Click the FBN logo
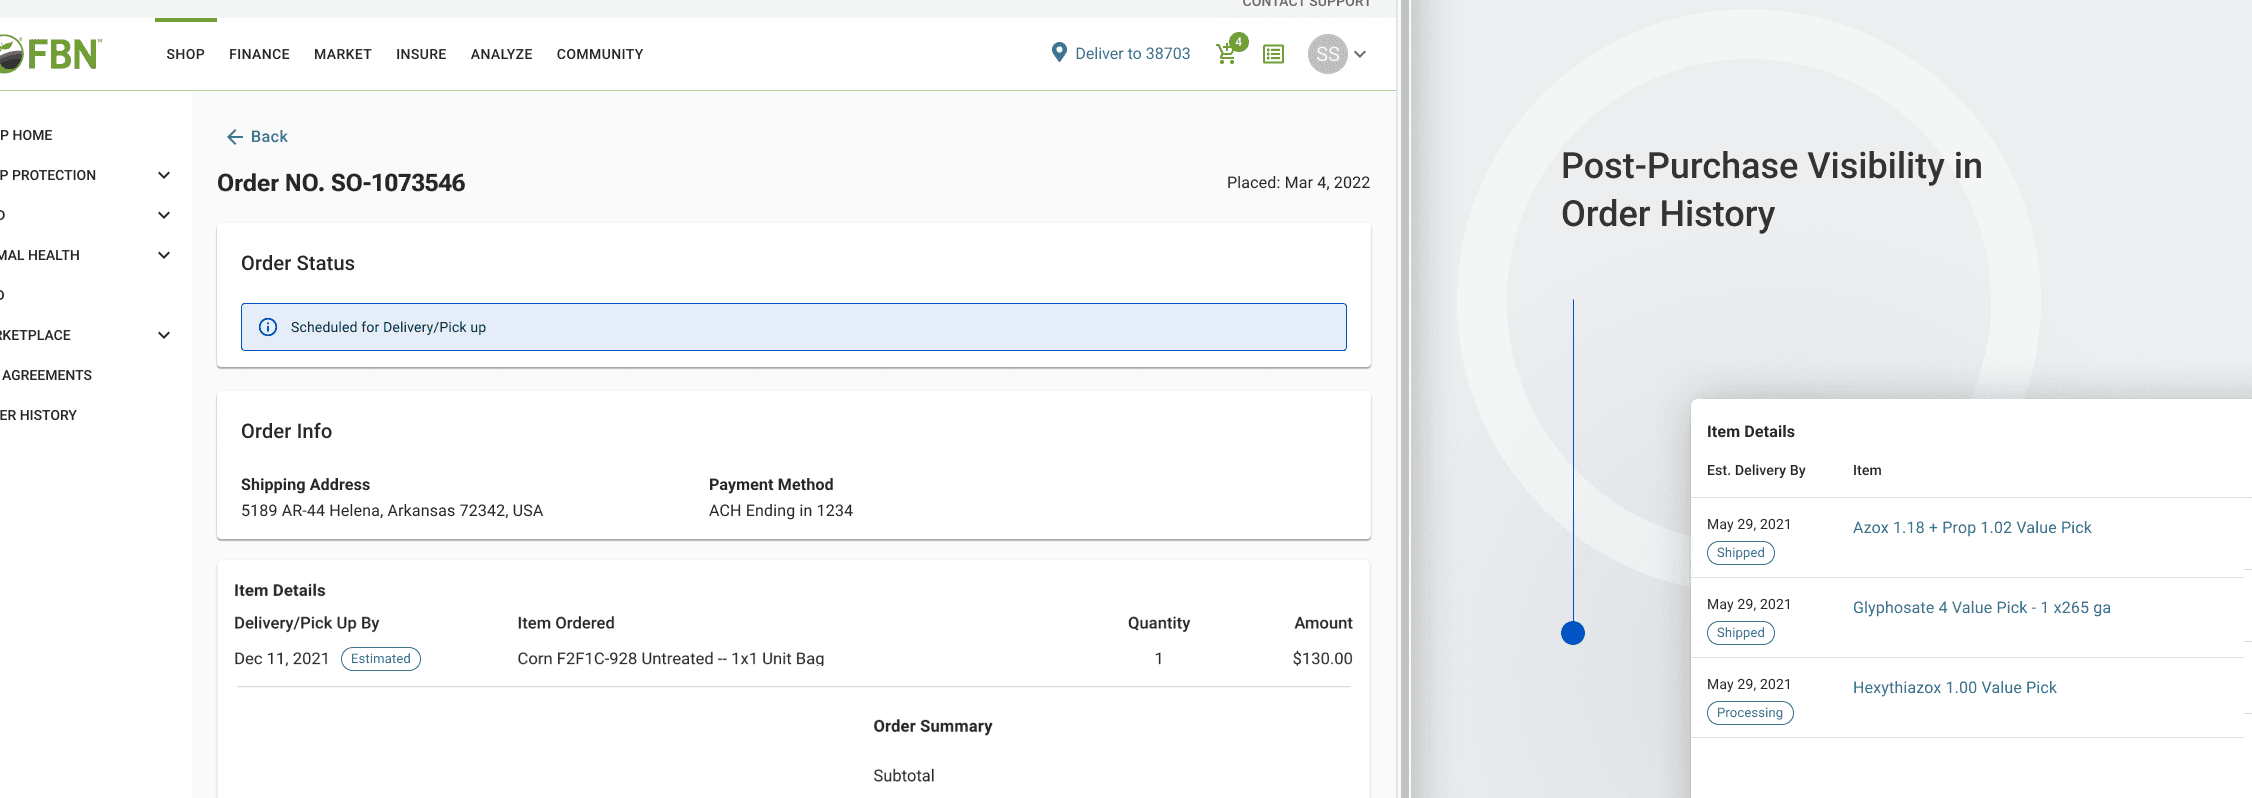2252x798 pixels. (x=50, y=54)
